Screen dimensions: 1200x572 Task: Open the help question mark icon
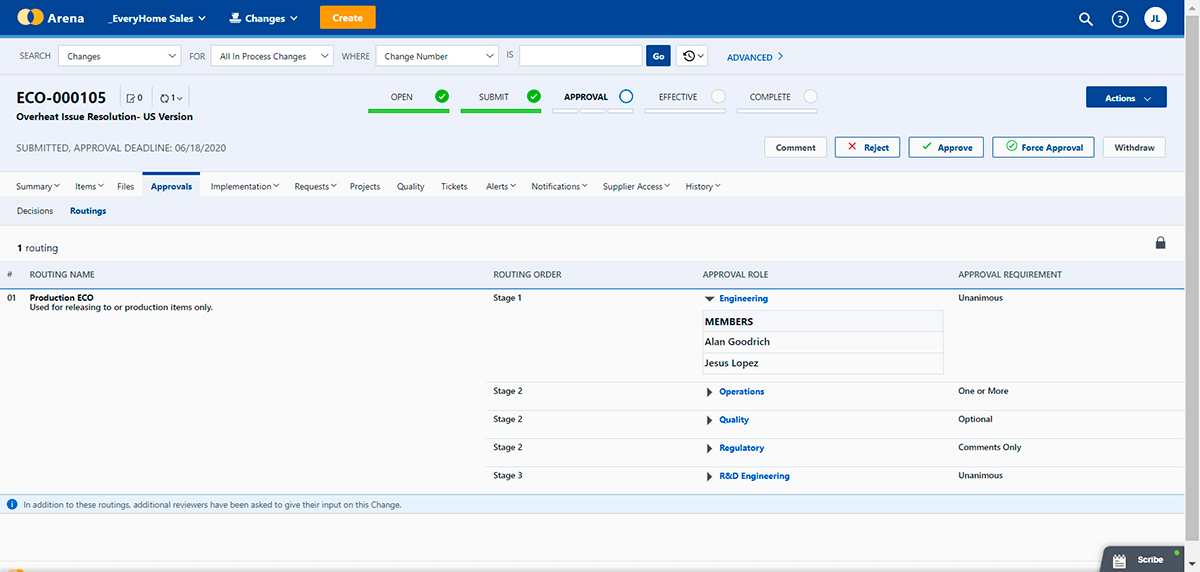[1120, 19]
